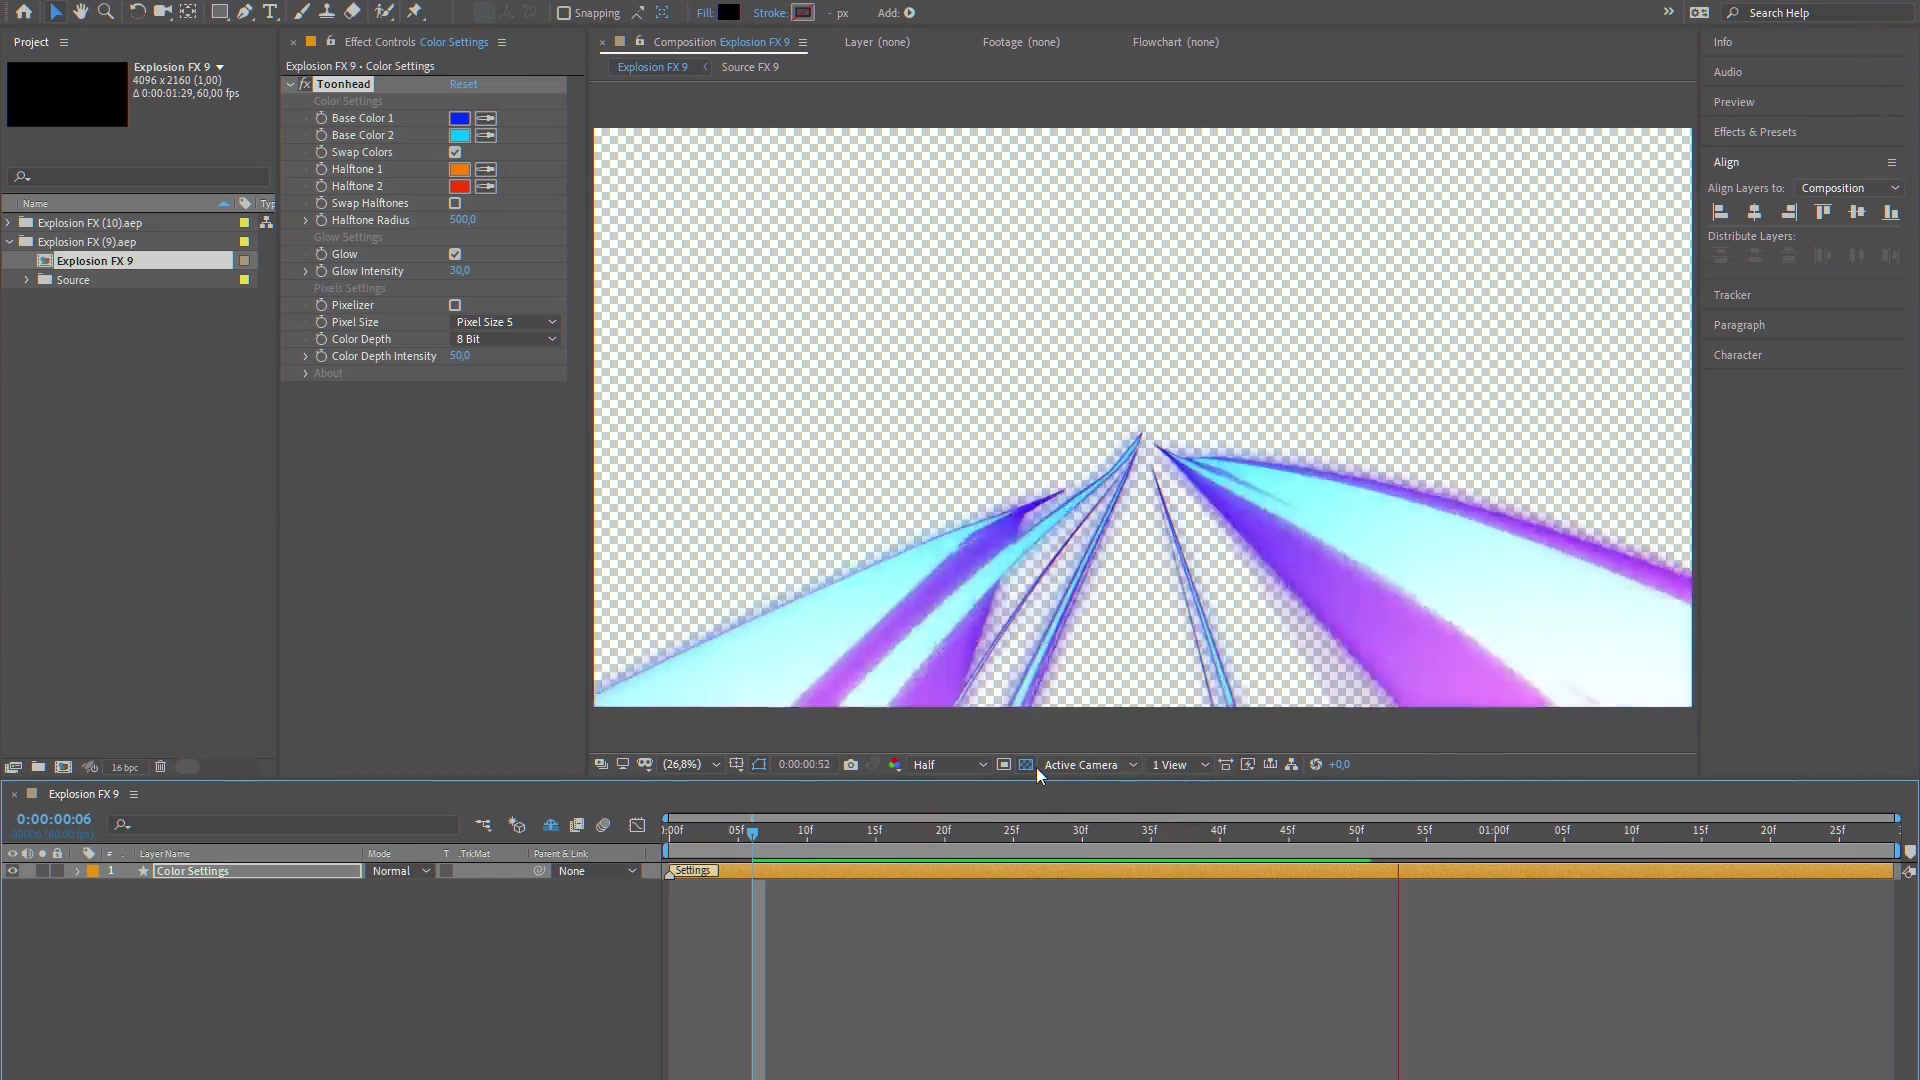Click the Add media icon in toolbar
The image size is (1920, 1080).
coord(910,12)
